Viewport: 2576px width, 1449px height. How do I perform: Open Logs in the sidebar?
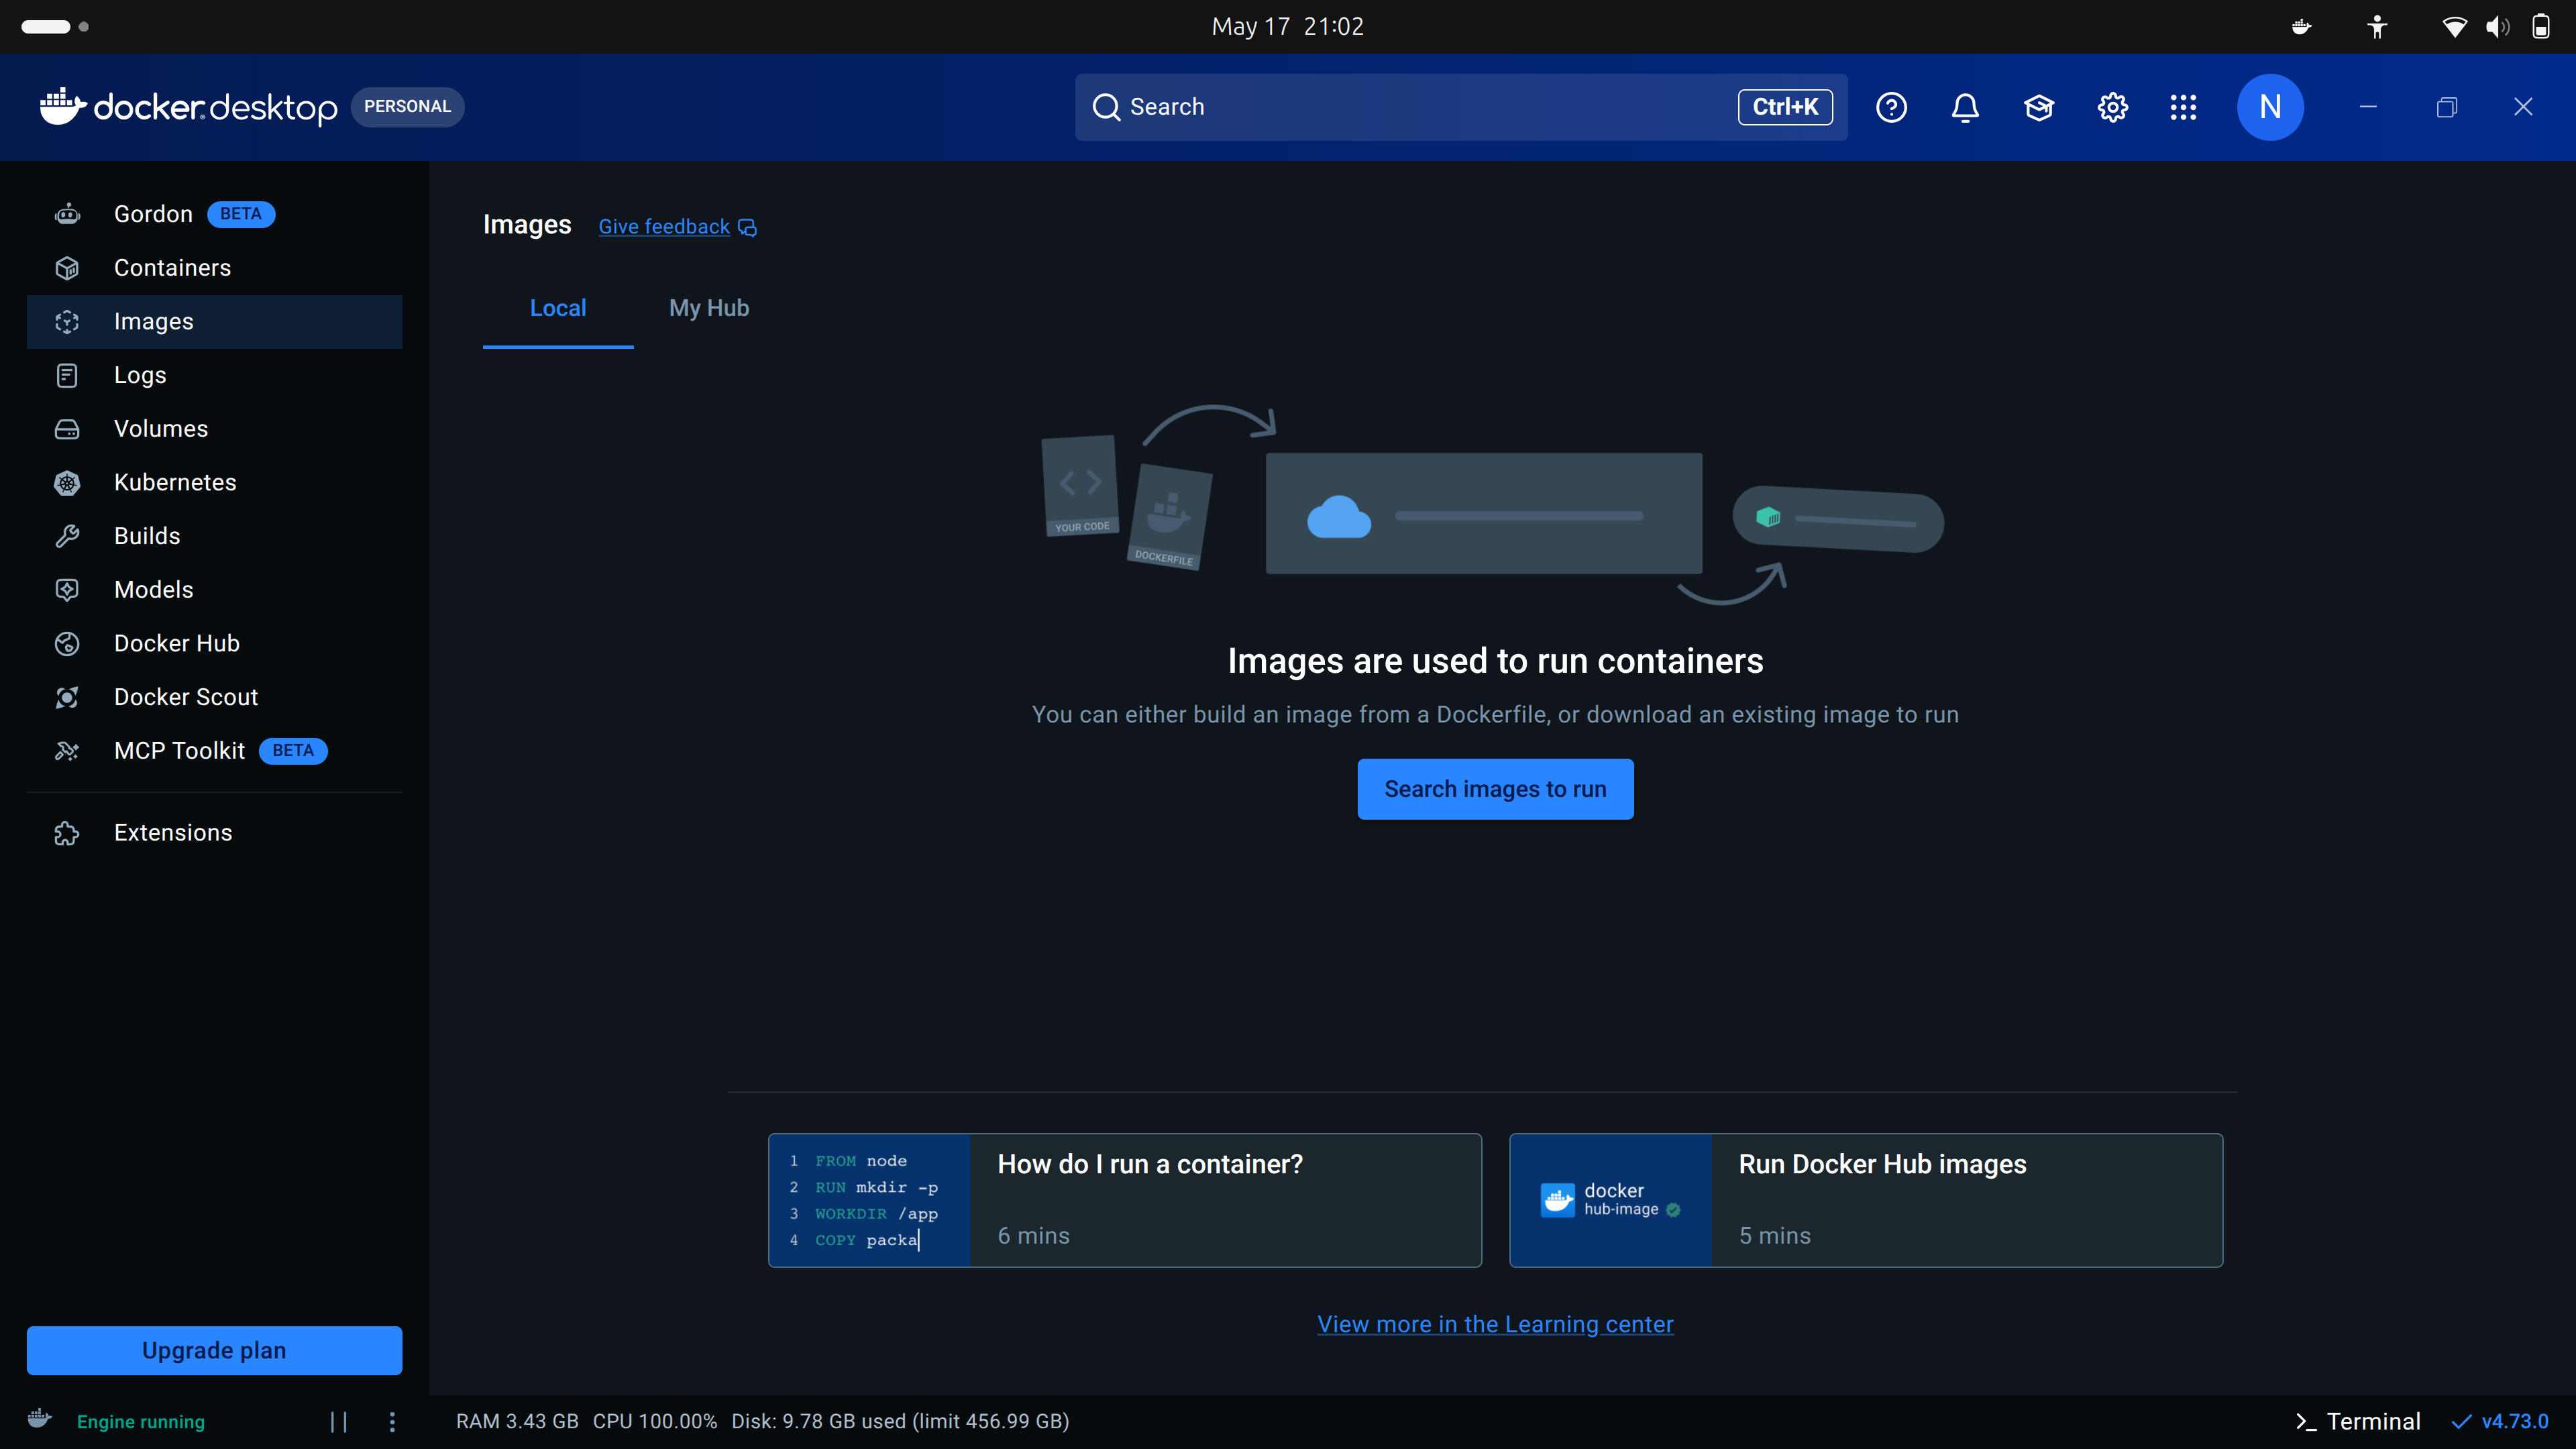tap(214, 375)
